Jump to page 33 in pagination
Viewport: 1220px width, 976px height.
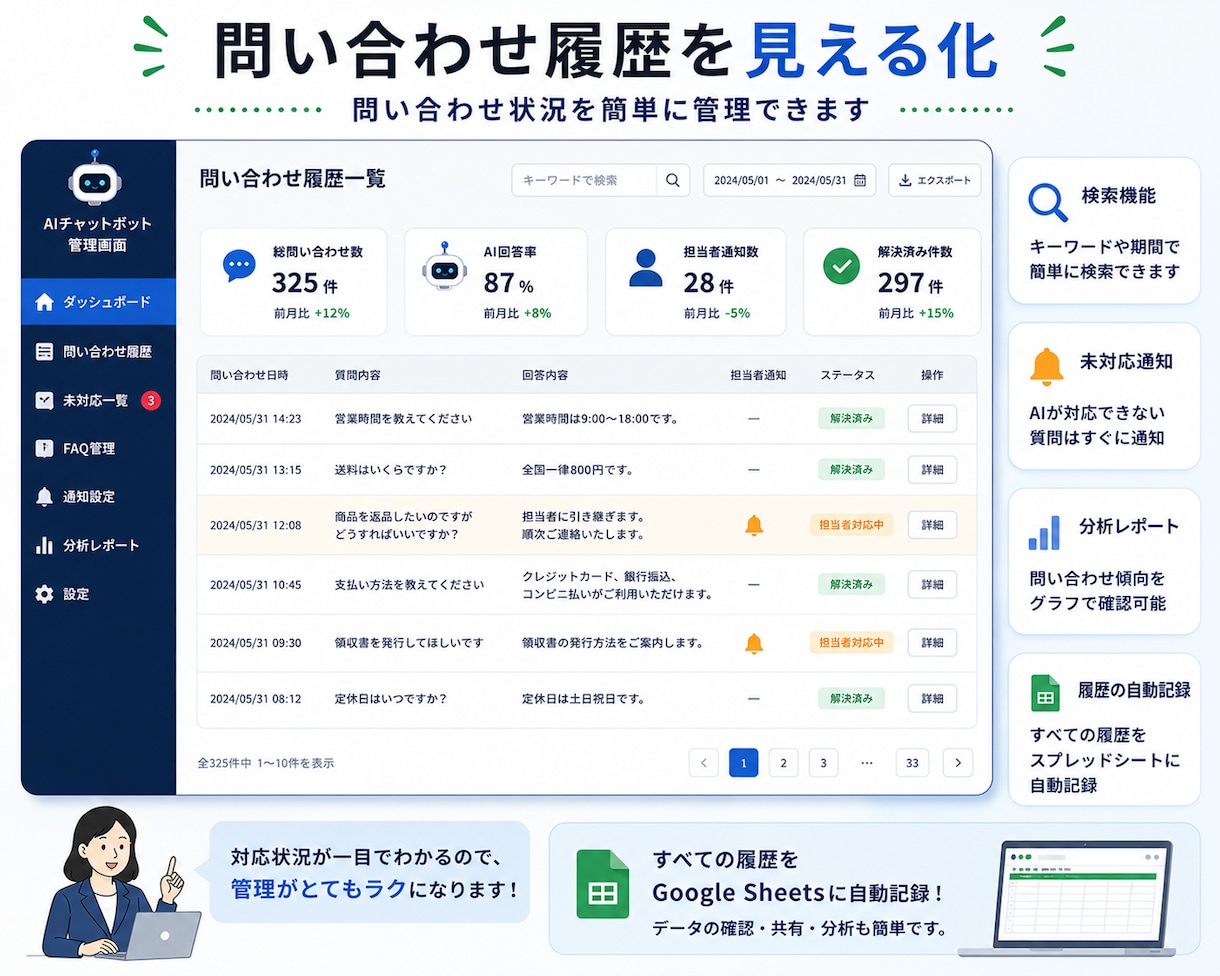(912, 763)
